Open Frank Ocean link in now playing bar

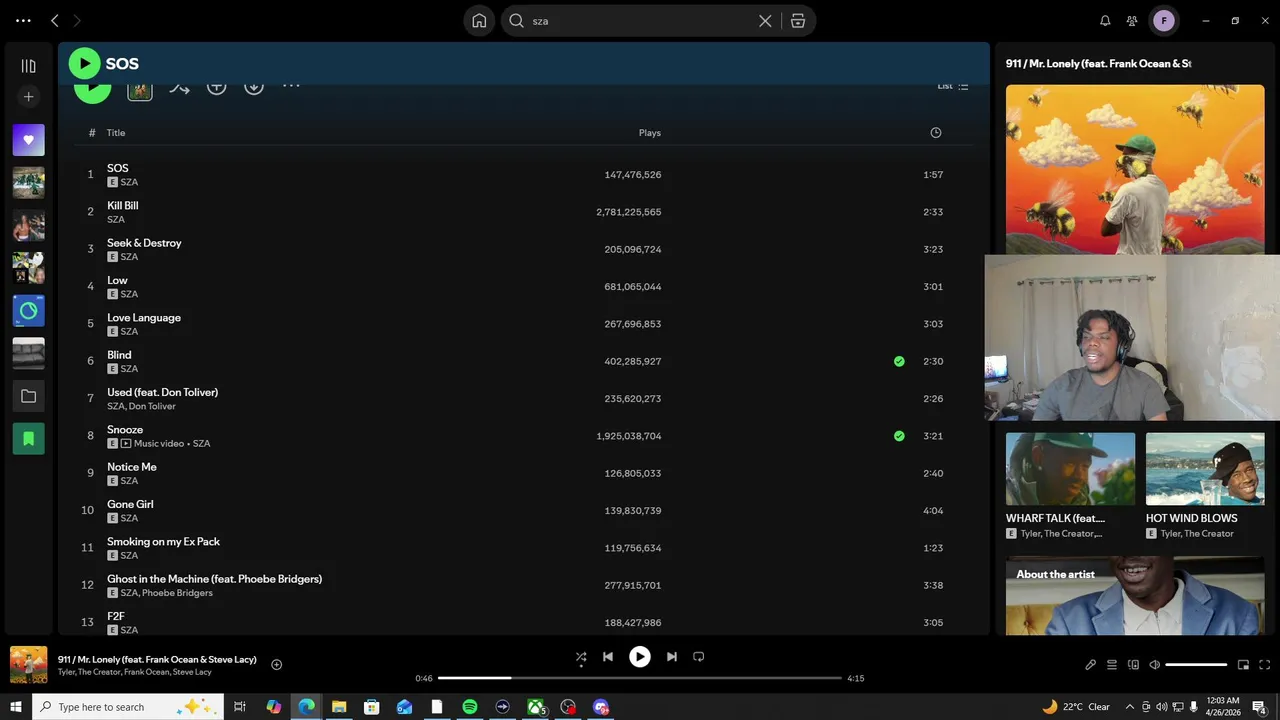(x=146, y=672)
